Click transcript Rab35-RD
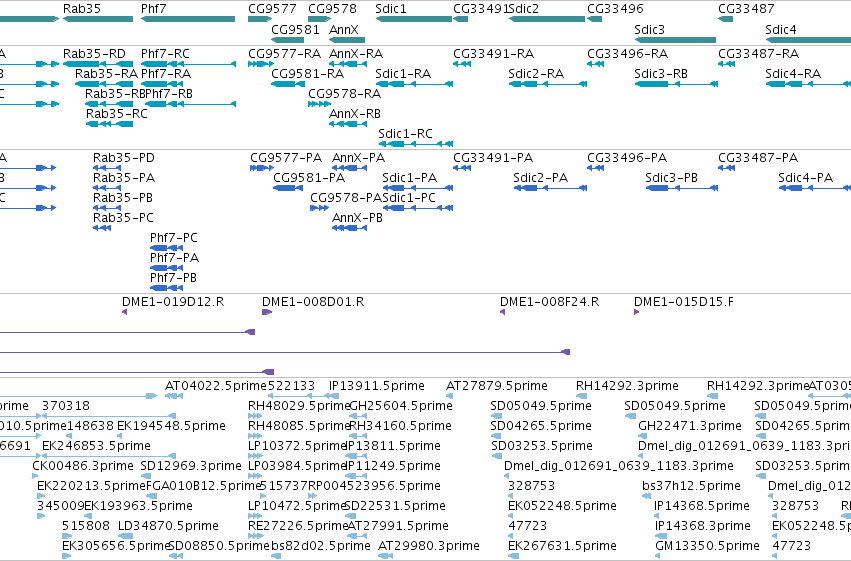The height and width of the screenshot is (561, 851). [94, 54]
